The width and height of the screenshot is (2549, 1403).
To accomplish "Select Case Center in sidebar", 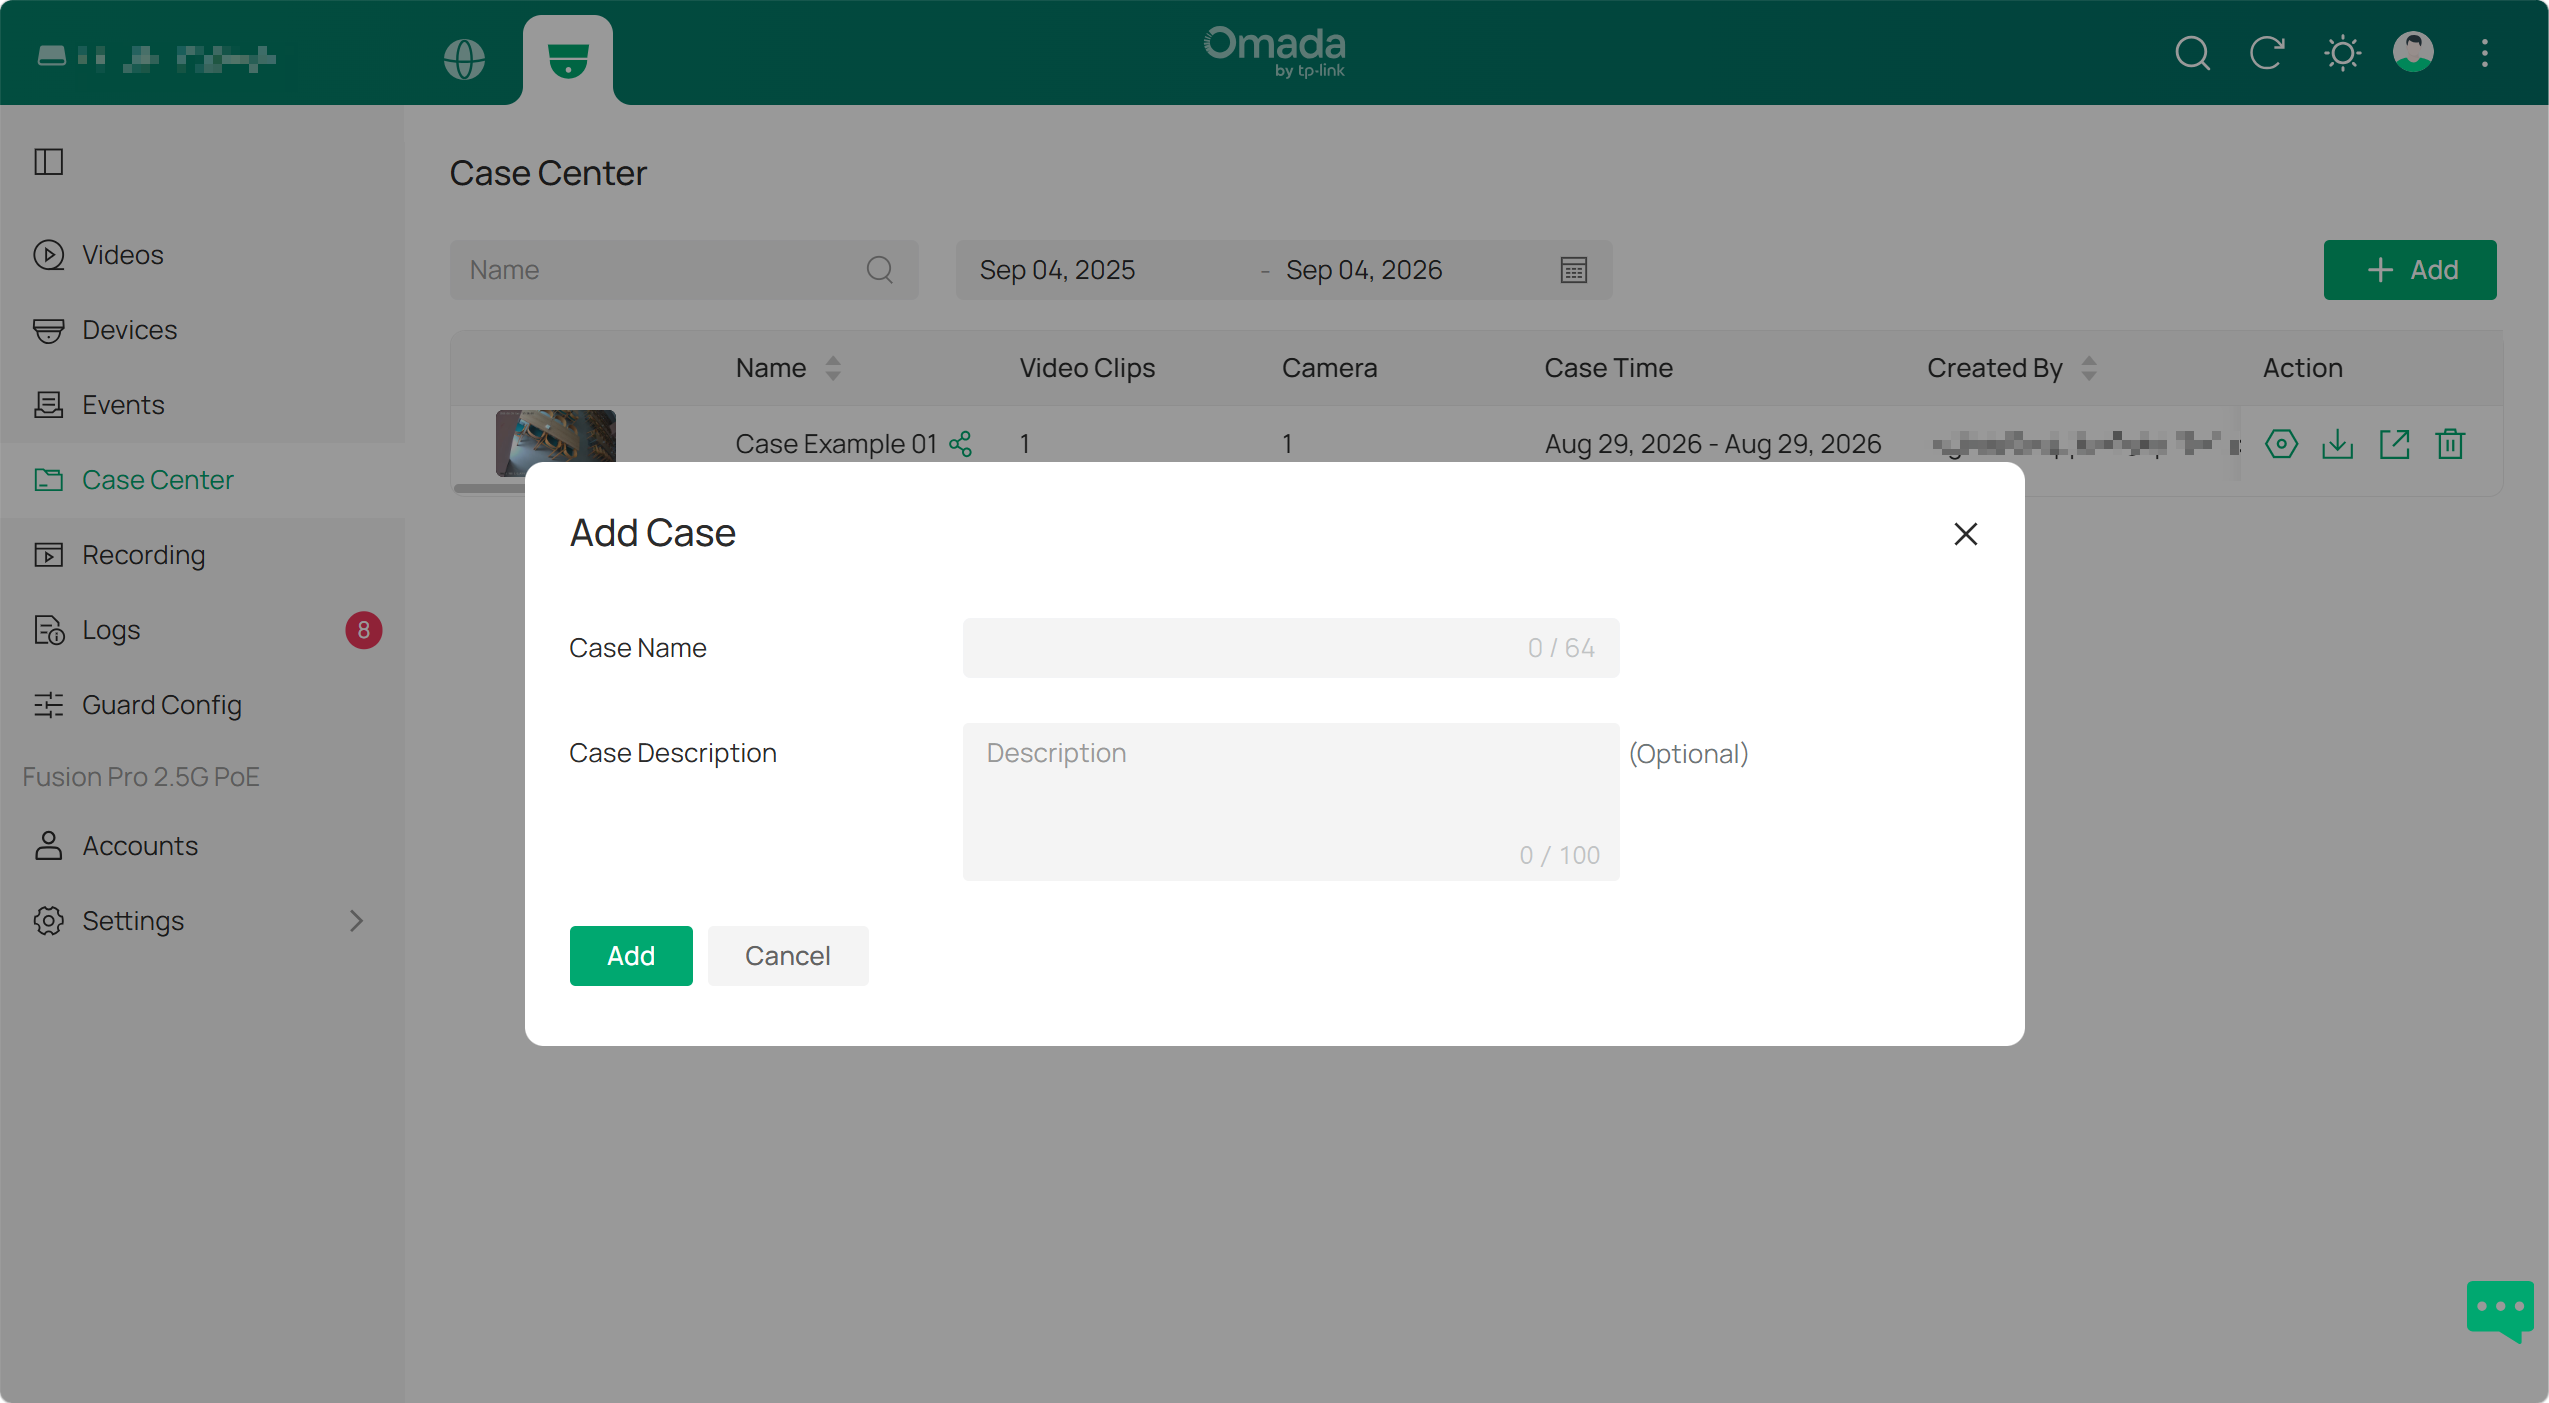I will 202,480.
